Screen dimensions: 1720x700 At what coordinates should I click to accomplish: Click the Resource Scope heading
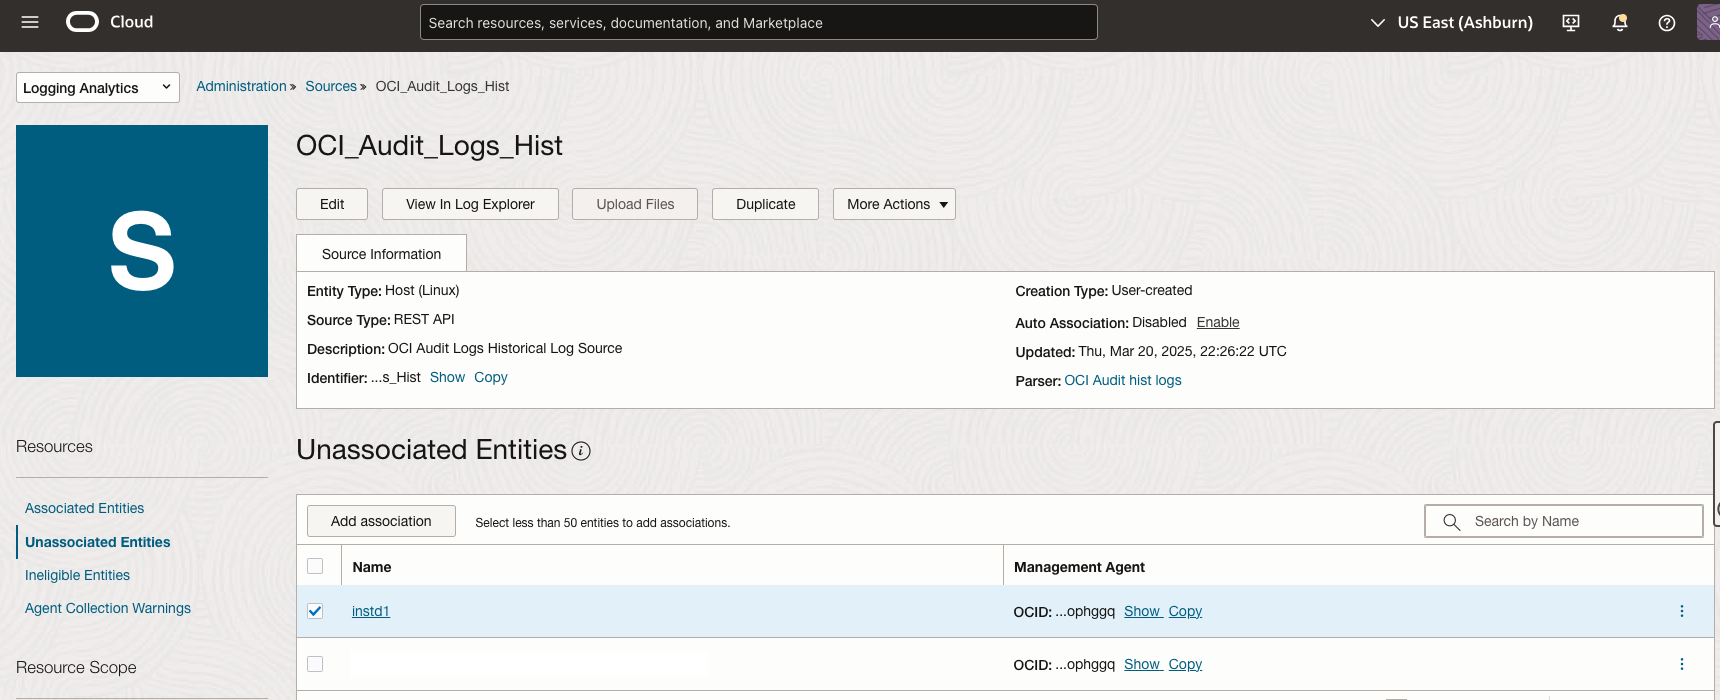[x=76, y=667]
